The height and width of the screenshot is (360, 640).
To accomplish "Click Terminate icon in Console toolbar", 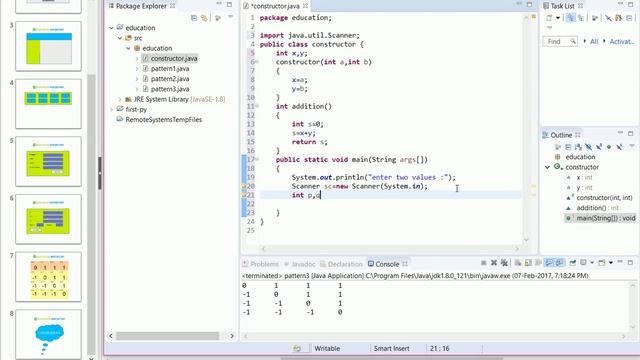I will coord(483,263).
